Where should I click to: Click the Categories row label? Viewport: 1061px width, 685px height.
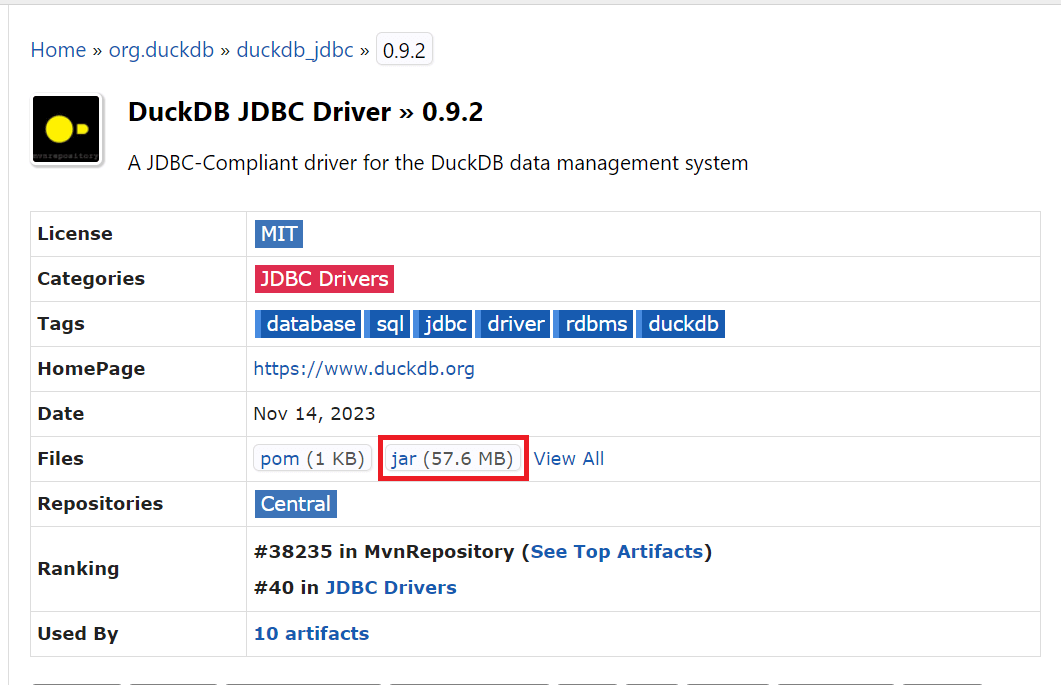[x=91, y=279]
